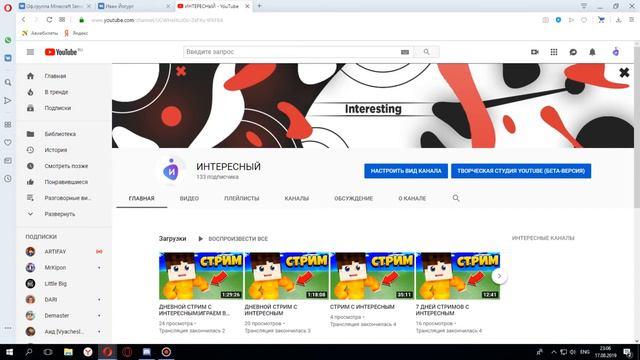Image resolution: width=640 pixels, height=360 pixels.
Task: Show next videos with the carousel arrow
Action: click(499, 276)
